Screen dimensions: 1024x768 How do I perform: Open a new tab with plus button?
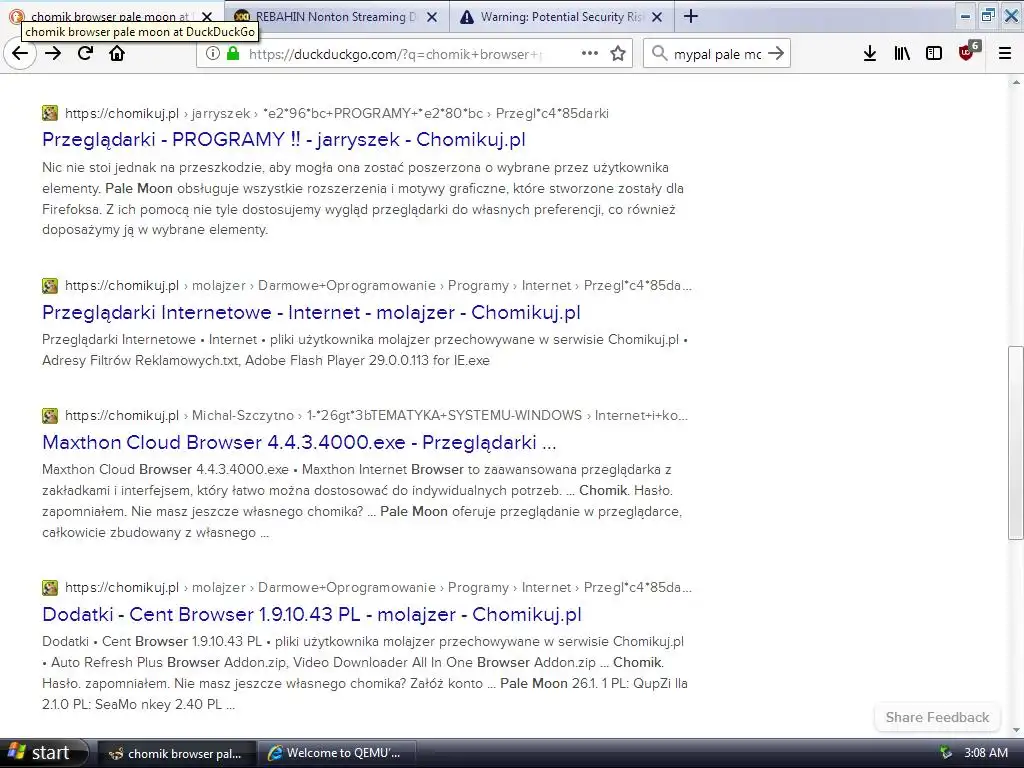(x=691, y=16)
